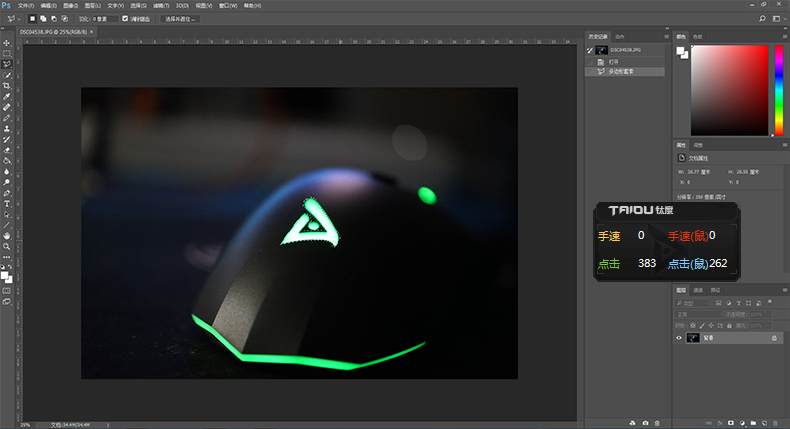This screenshot has width=790, height=429.
Task: Create new group folder icon
Action: [753, 423]
